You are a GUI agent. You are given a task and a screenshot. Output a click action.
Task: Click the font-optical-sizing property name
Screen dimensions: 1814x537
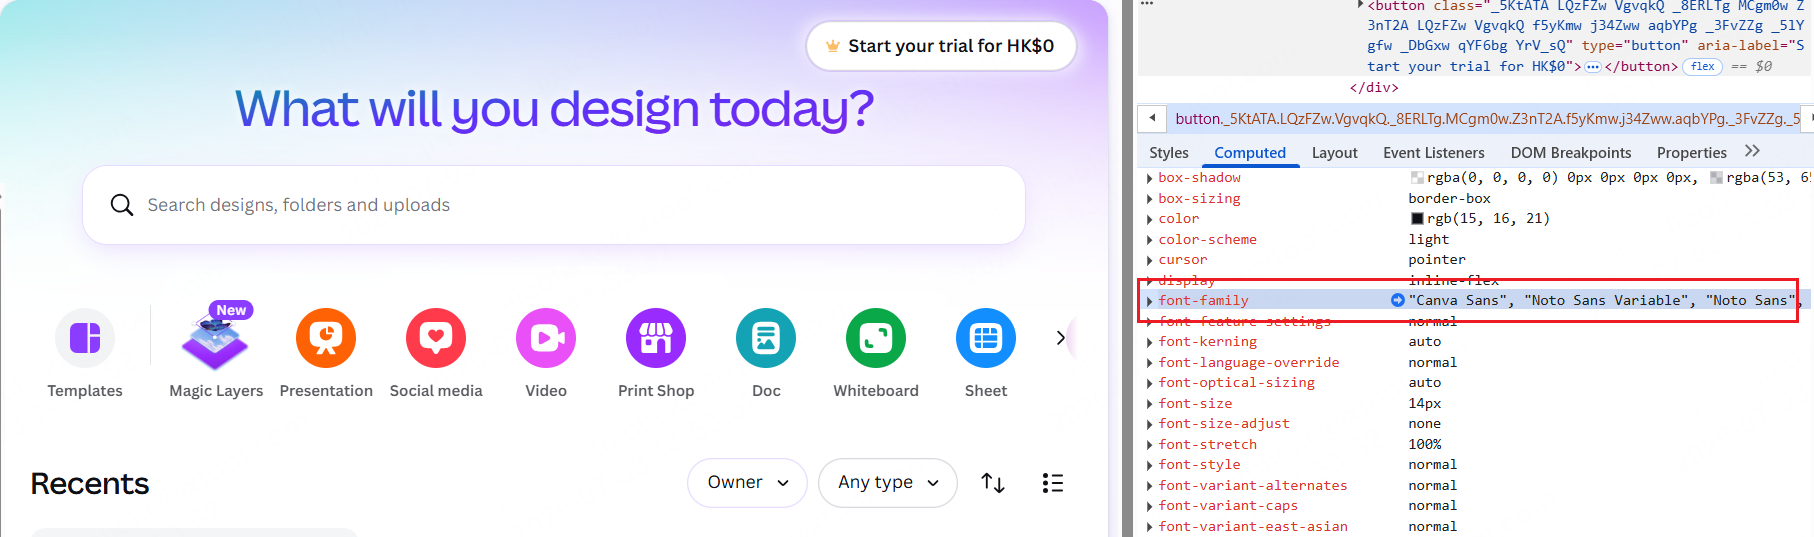1237,383
